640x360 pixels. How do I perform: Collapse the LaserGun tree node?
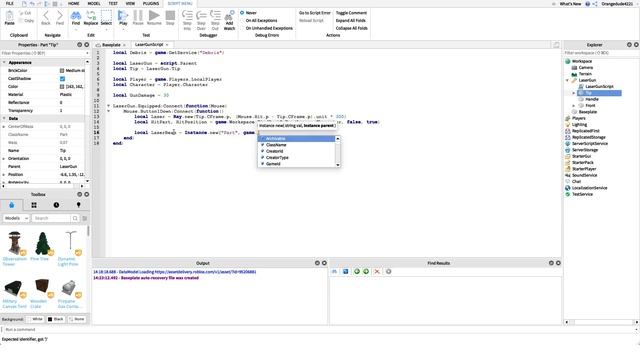(567, 80)
